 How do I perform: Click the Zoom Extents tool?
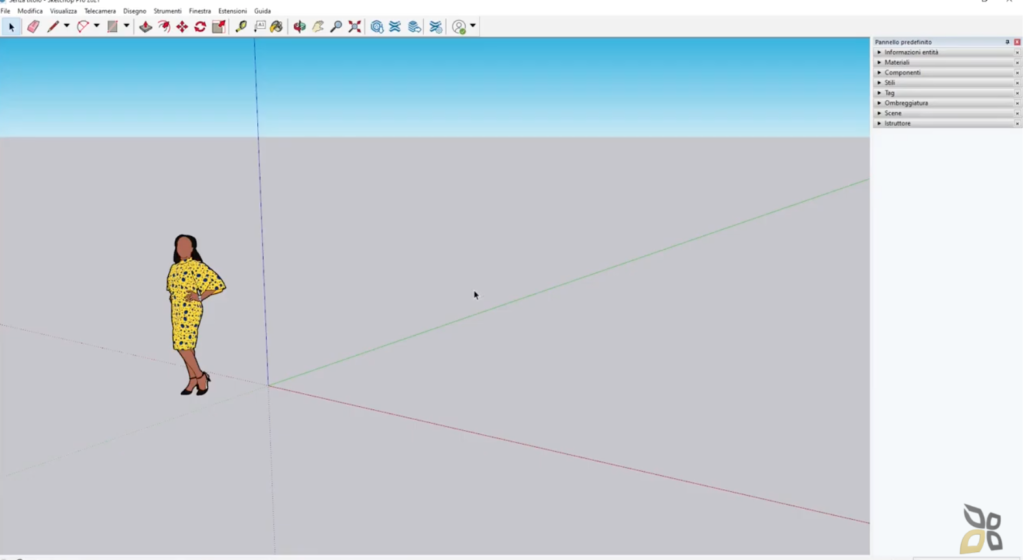pos(355,27)
